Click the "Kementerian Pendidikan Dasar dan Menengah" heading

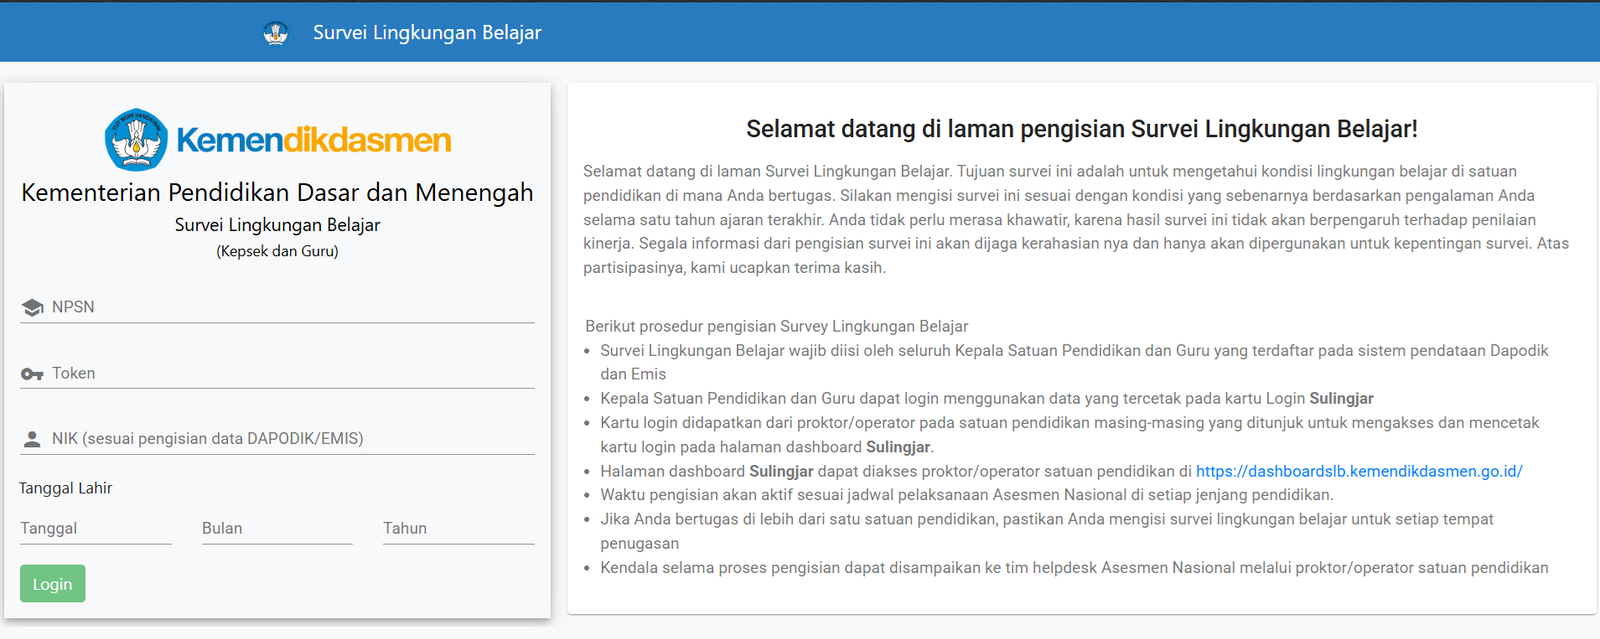277,192
